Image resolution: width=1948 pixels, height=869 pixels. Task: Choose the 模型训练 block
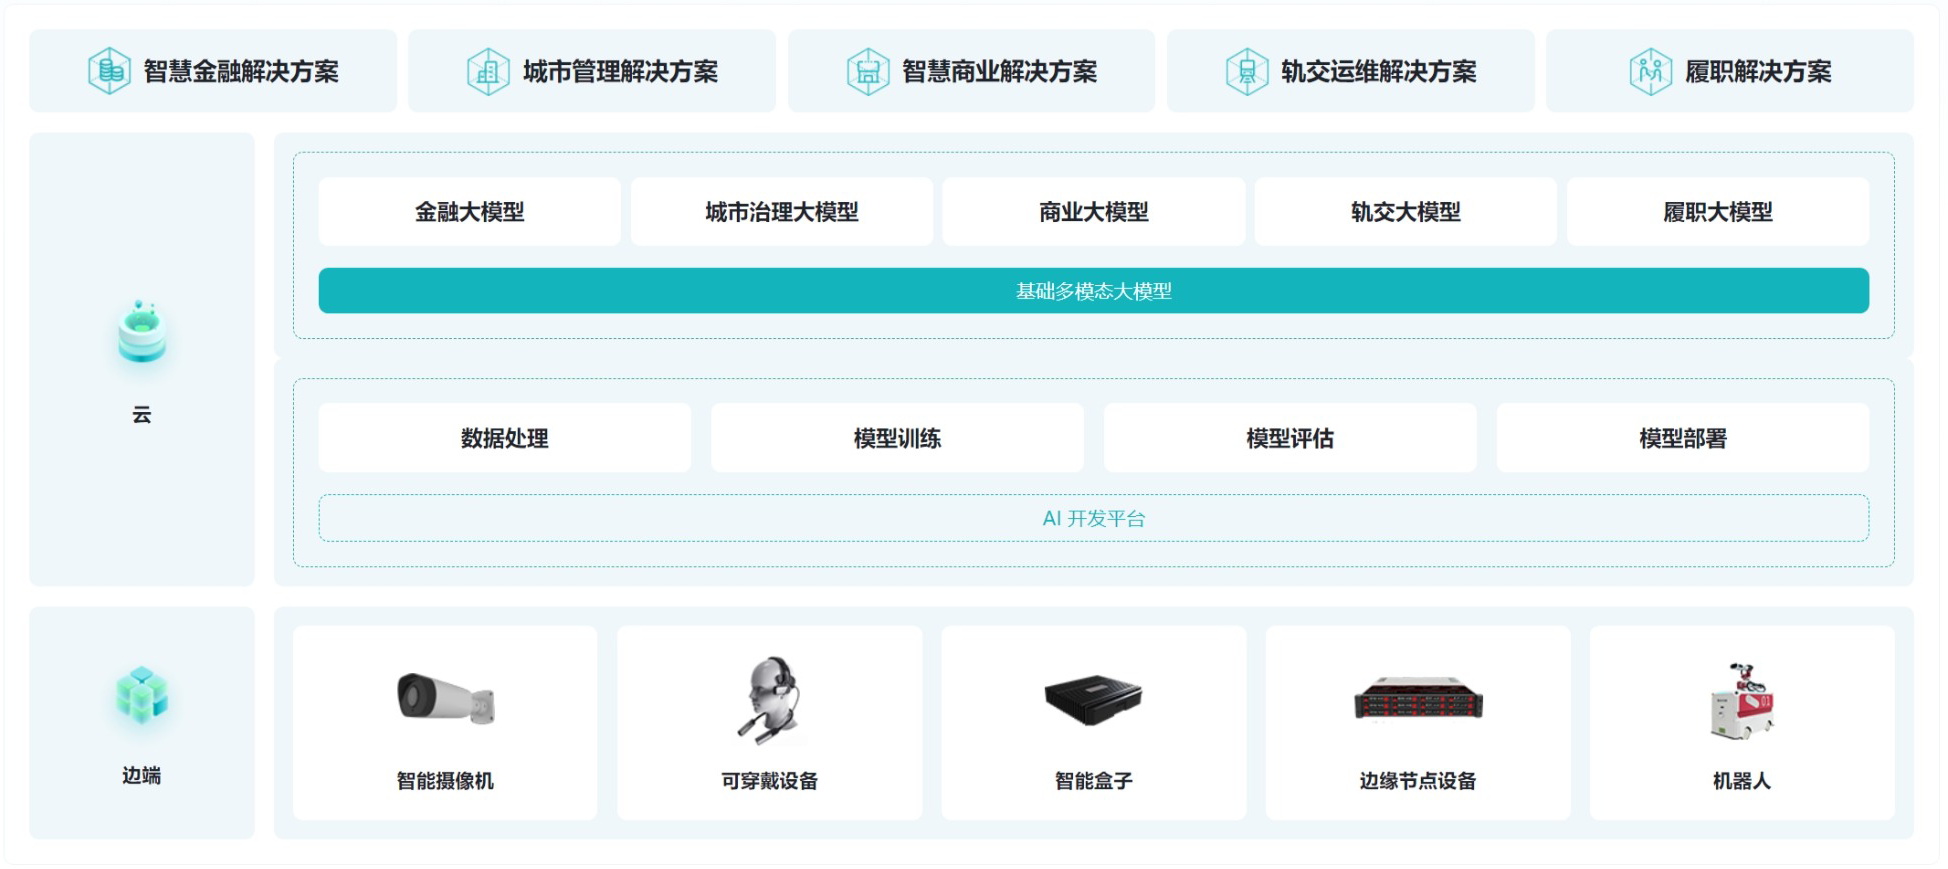pos(897,438)
